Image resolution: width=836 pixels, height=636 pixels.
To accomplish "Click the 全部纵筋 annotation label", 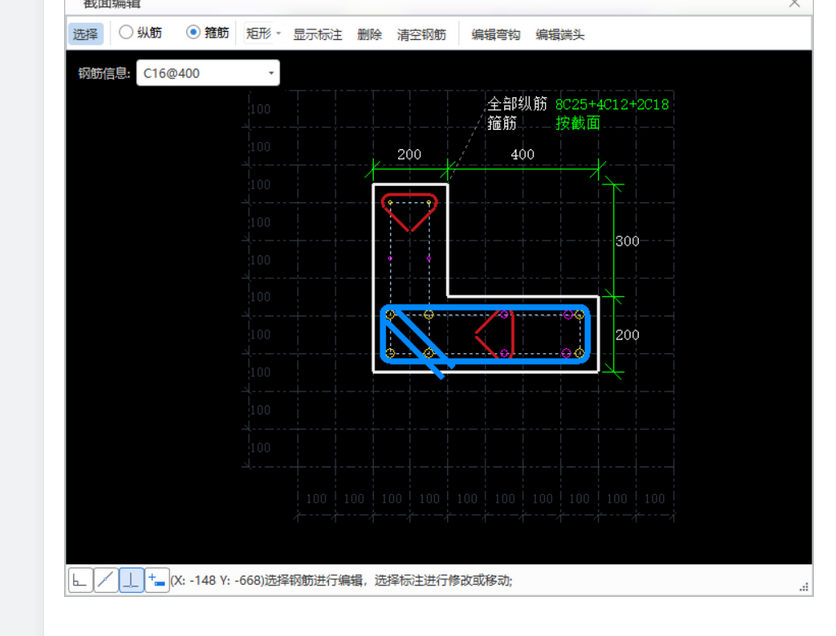I will pyautogui.click(x=517, y=104).
